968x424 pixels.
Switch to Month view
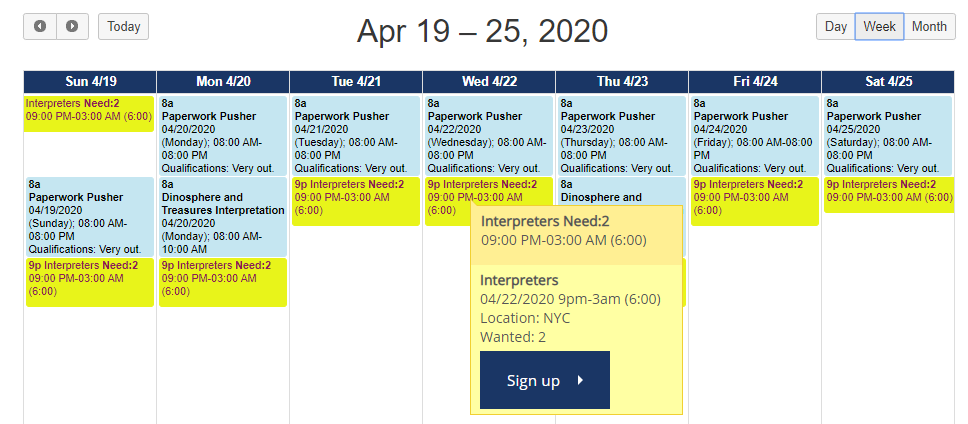click(928, 26)
